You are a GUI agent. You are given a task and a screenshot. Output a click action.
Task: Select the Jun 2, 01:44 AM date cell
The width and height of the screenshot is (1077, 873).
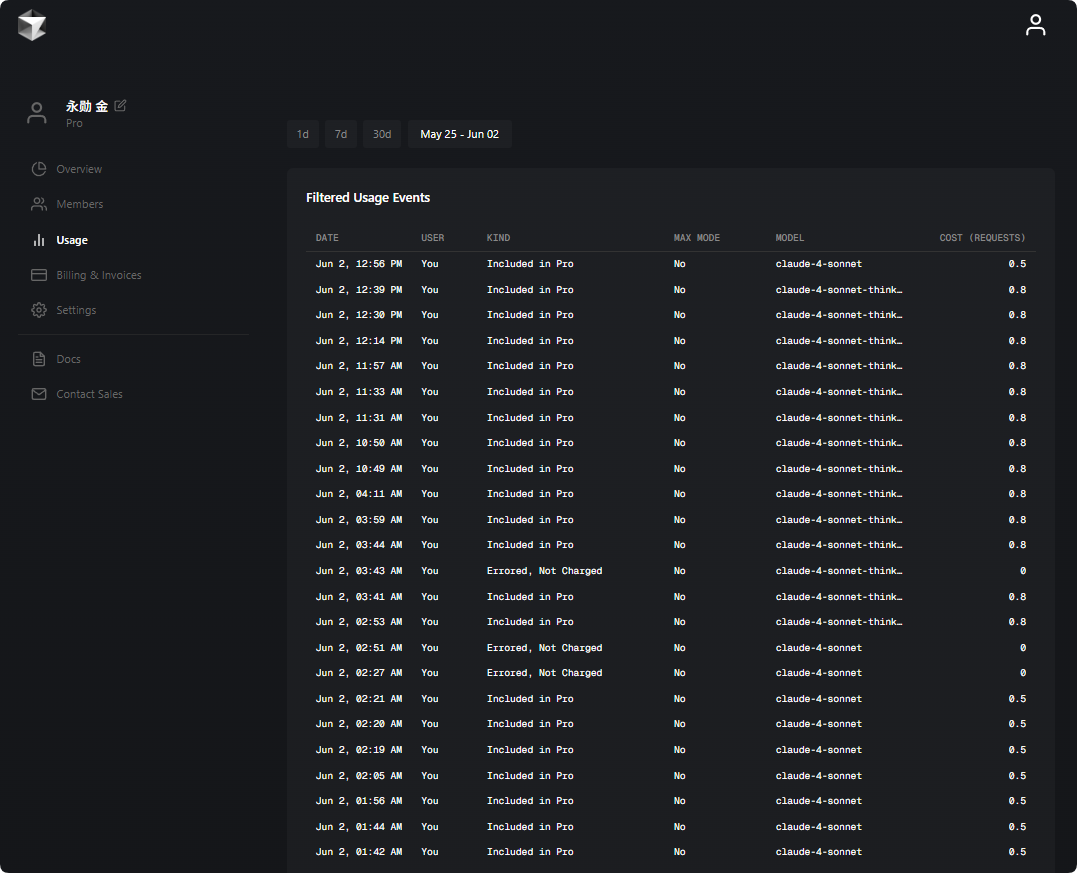tap(359, 827)
